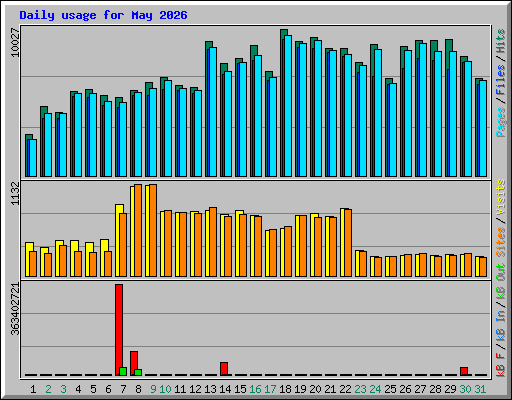
Task: Click day label 29 on the x-axis
Action: click(x=450, y=389)
